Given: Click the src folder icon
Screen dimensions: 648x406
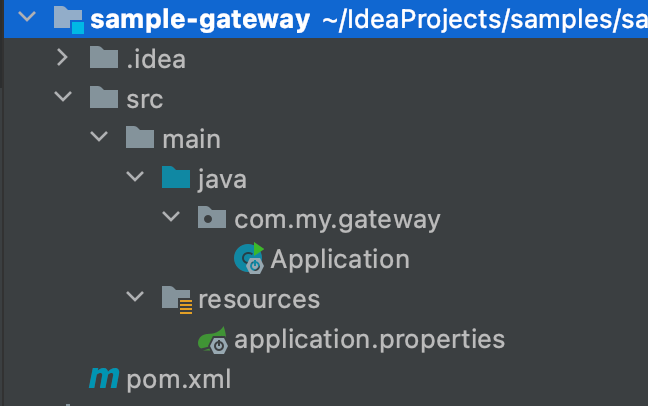Looking at the screenshot, I should pyautogui.click(x=104, y=97).
